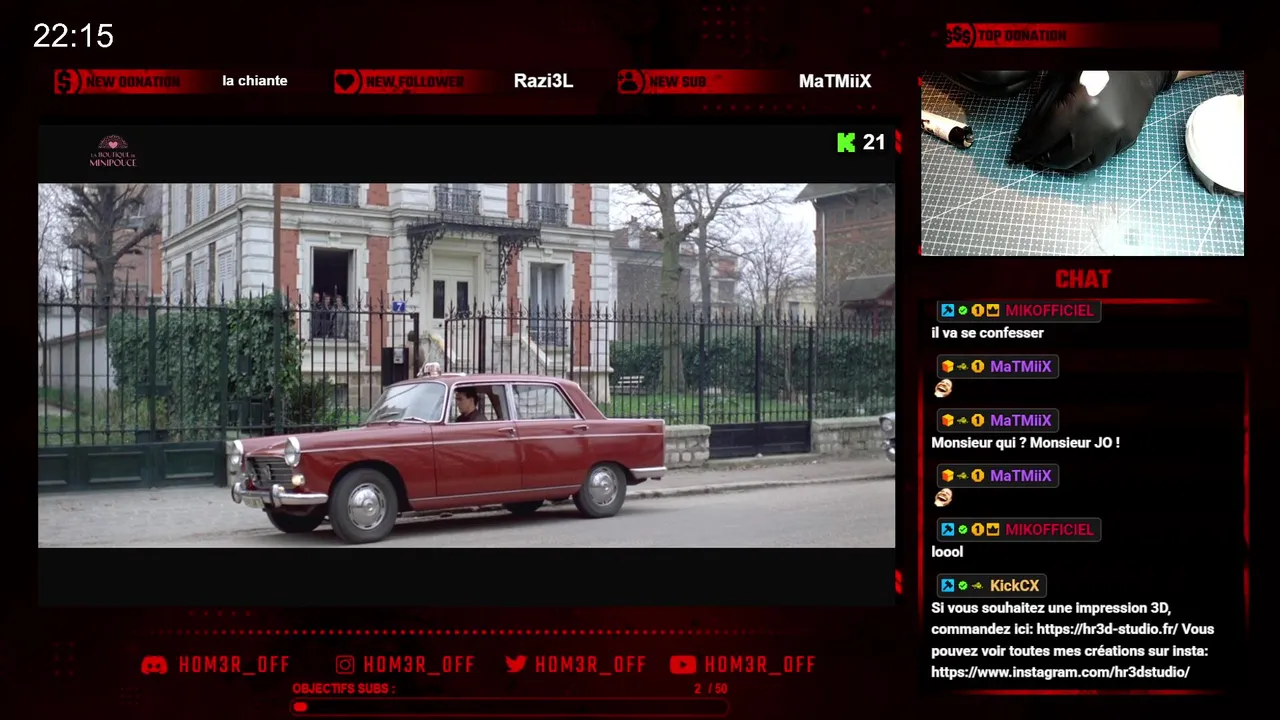The image size is (1280, 720).
Task: Click the username MIKOFFICIEL above 'loool'
Action: click(x=1049, y=530)
